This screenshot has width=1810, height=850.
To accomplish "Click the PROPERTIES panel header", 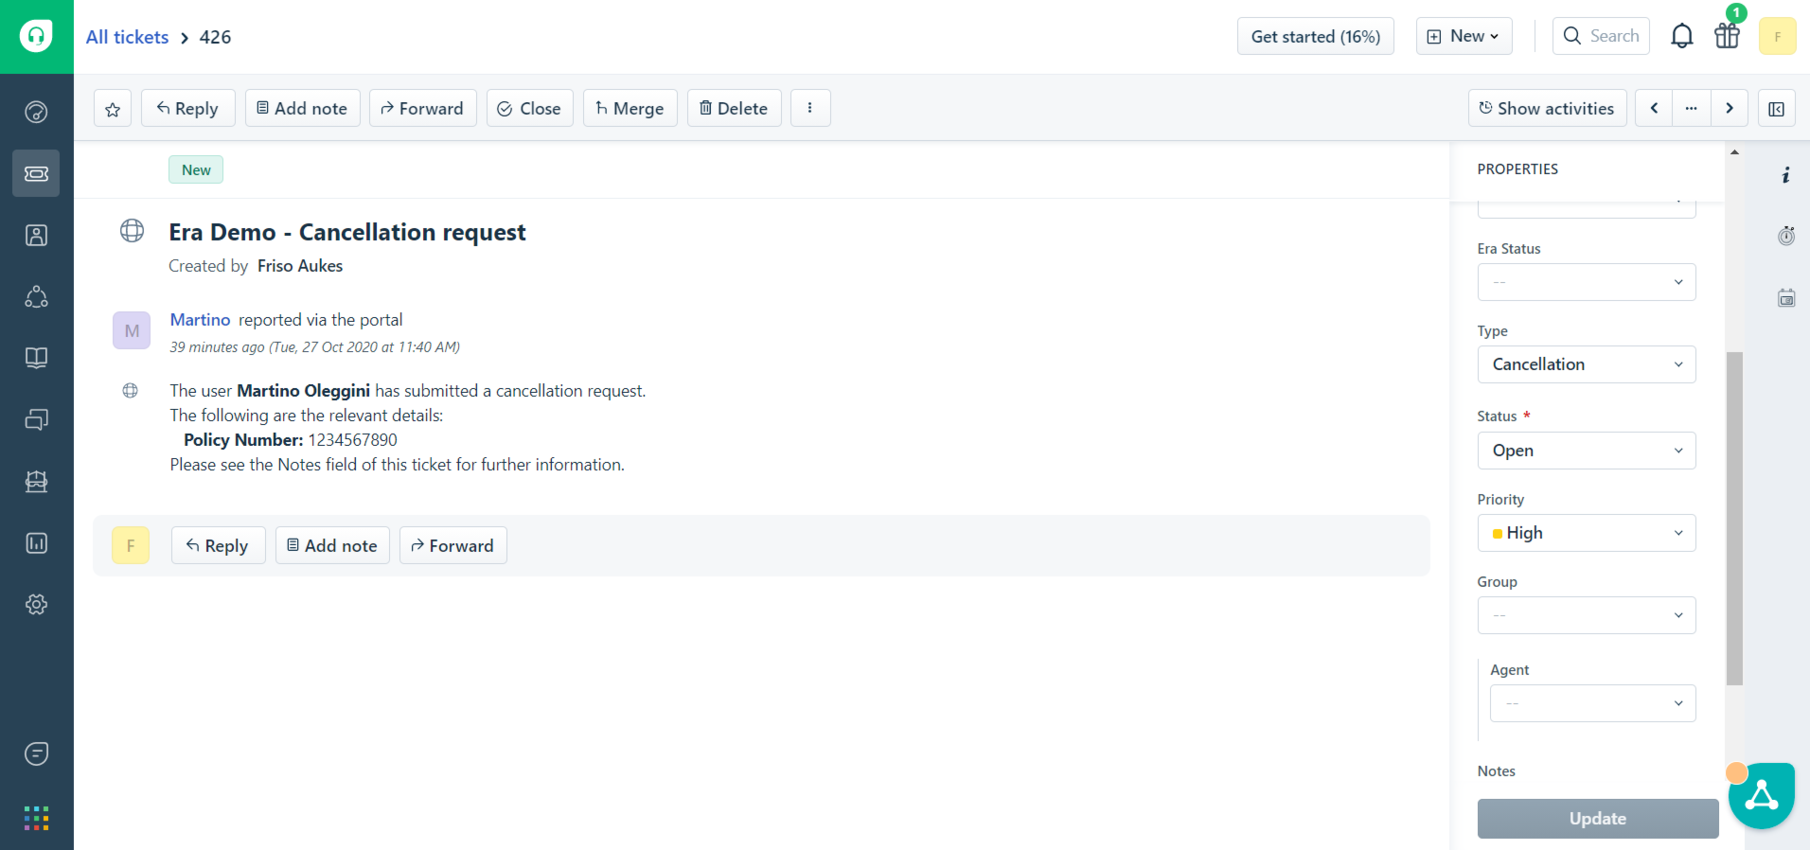I will pyautogui.click(x=1517, y=169).
